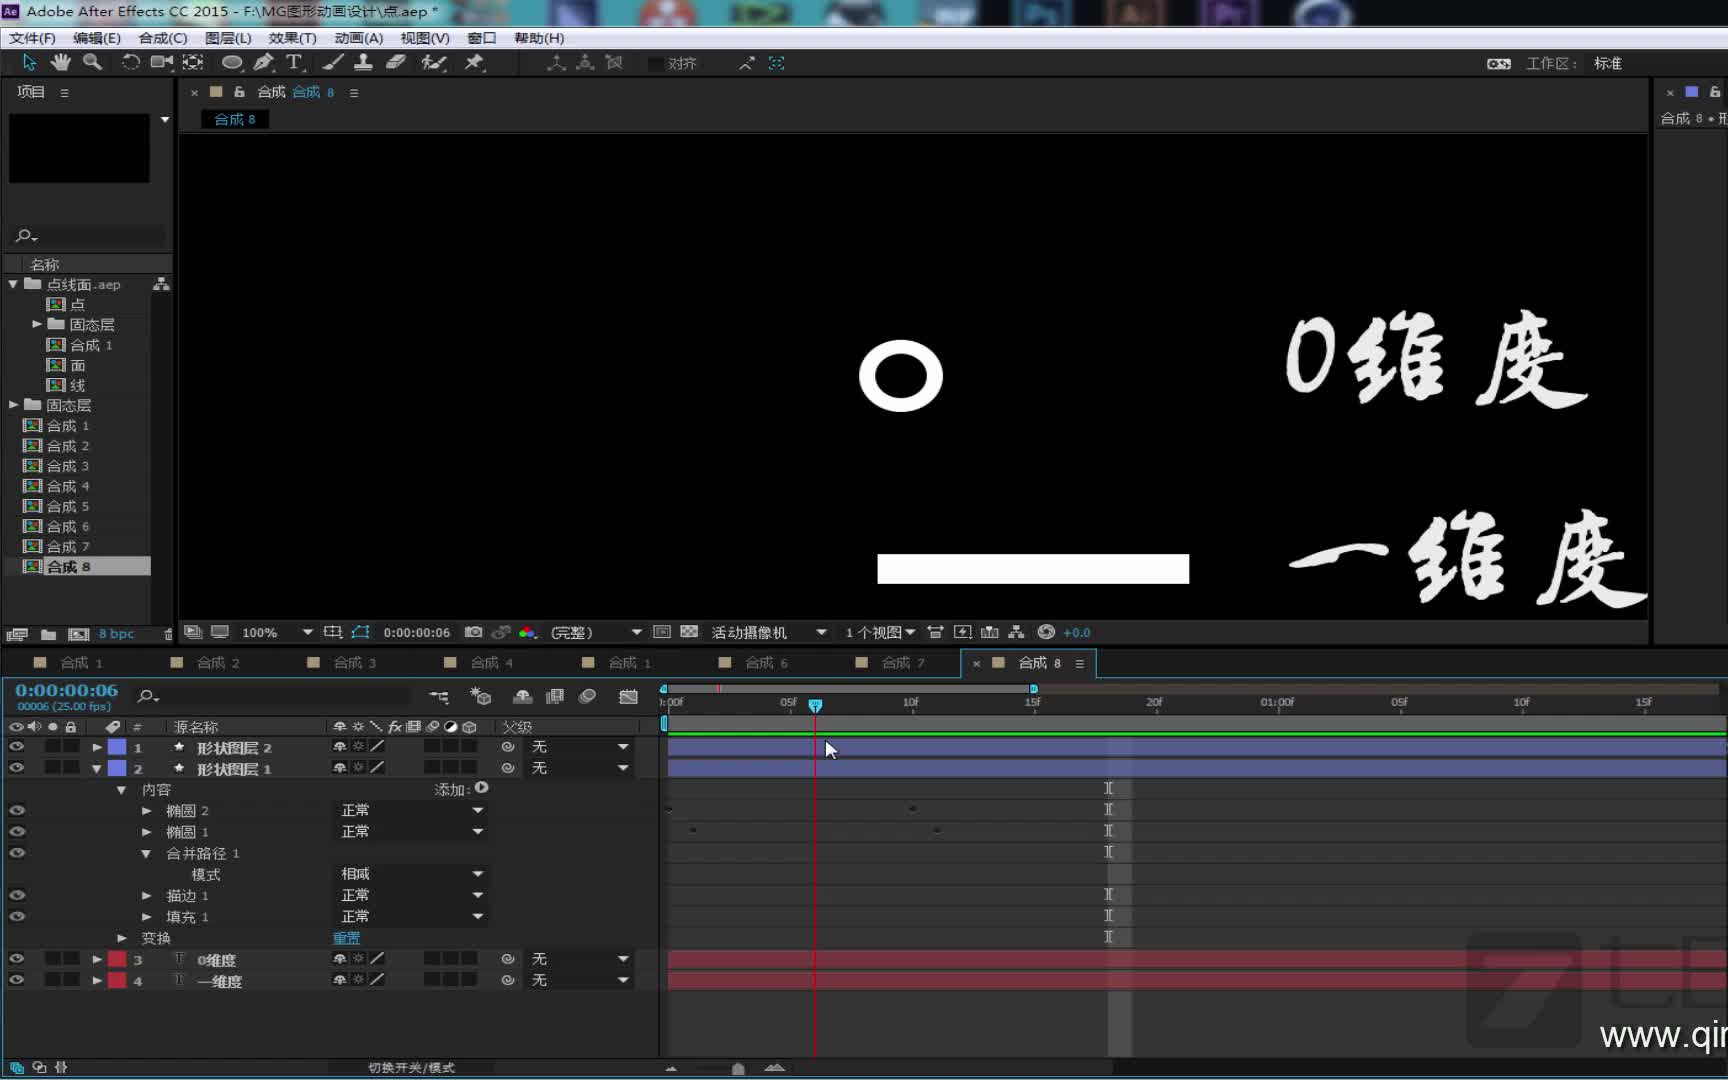Select the Unified Camera tool

[x=161, y=62]
